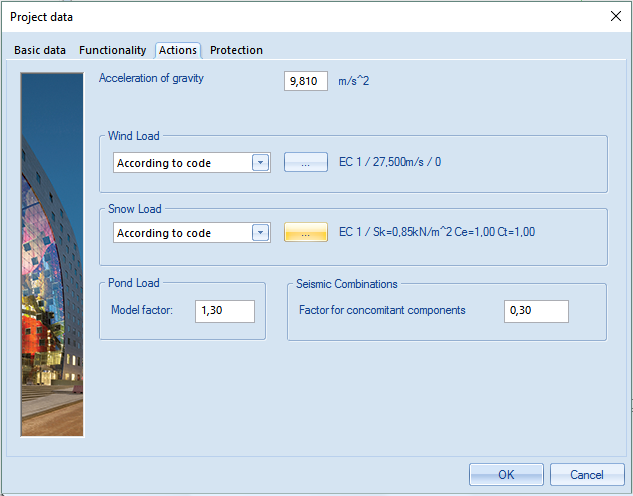The height and width of the screenshot is (496, 633).
Task: Click the wind load EC 1 summary text
Action: pos(390,163)
